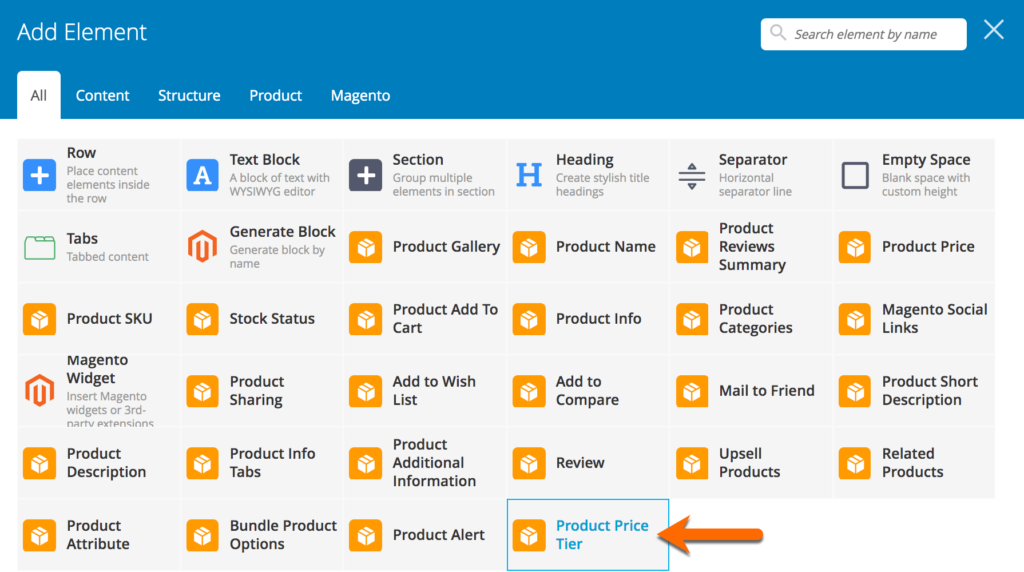
Task: Close the Add Element dialog
Action: tap(993, 29)
